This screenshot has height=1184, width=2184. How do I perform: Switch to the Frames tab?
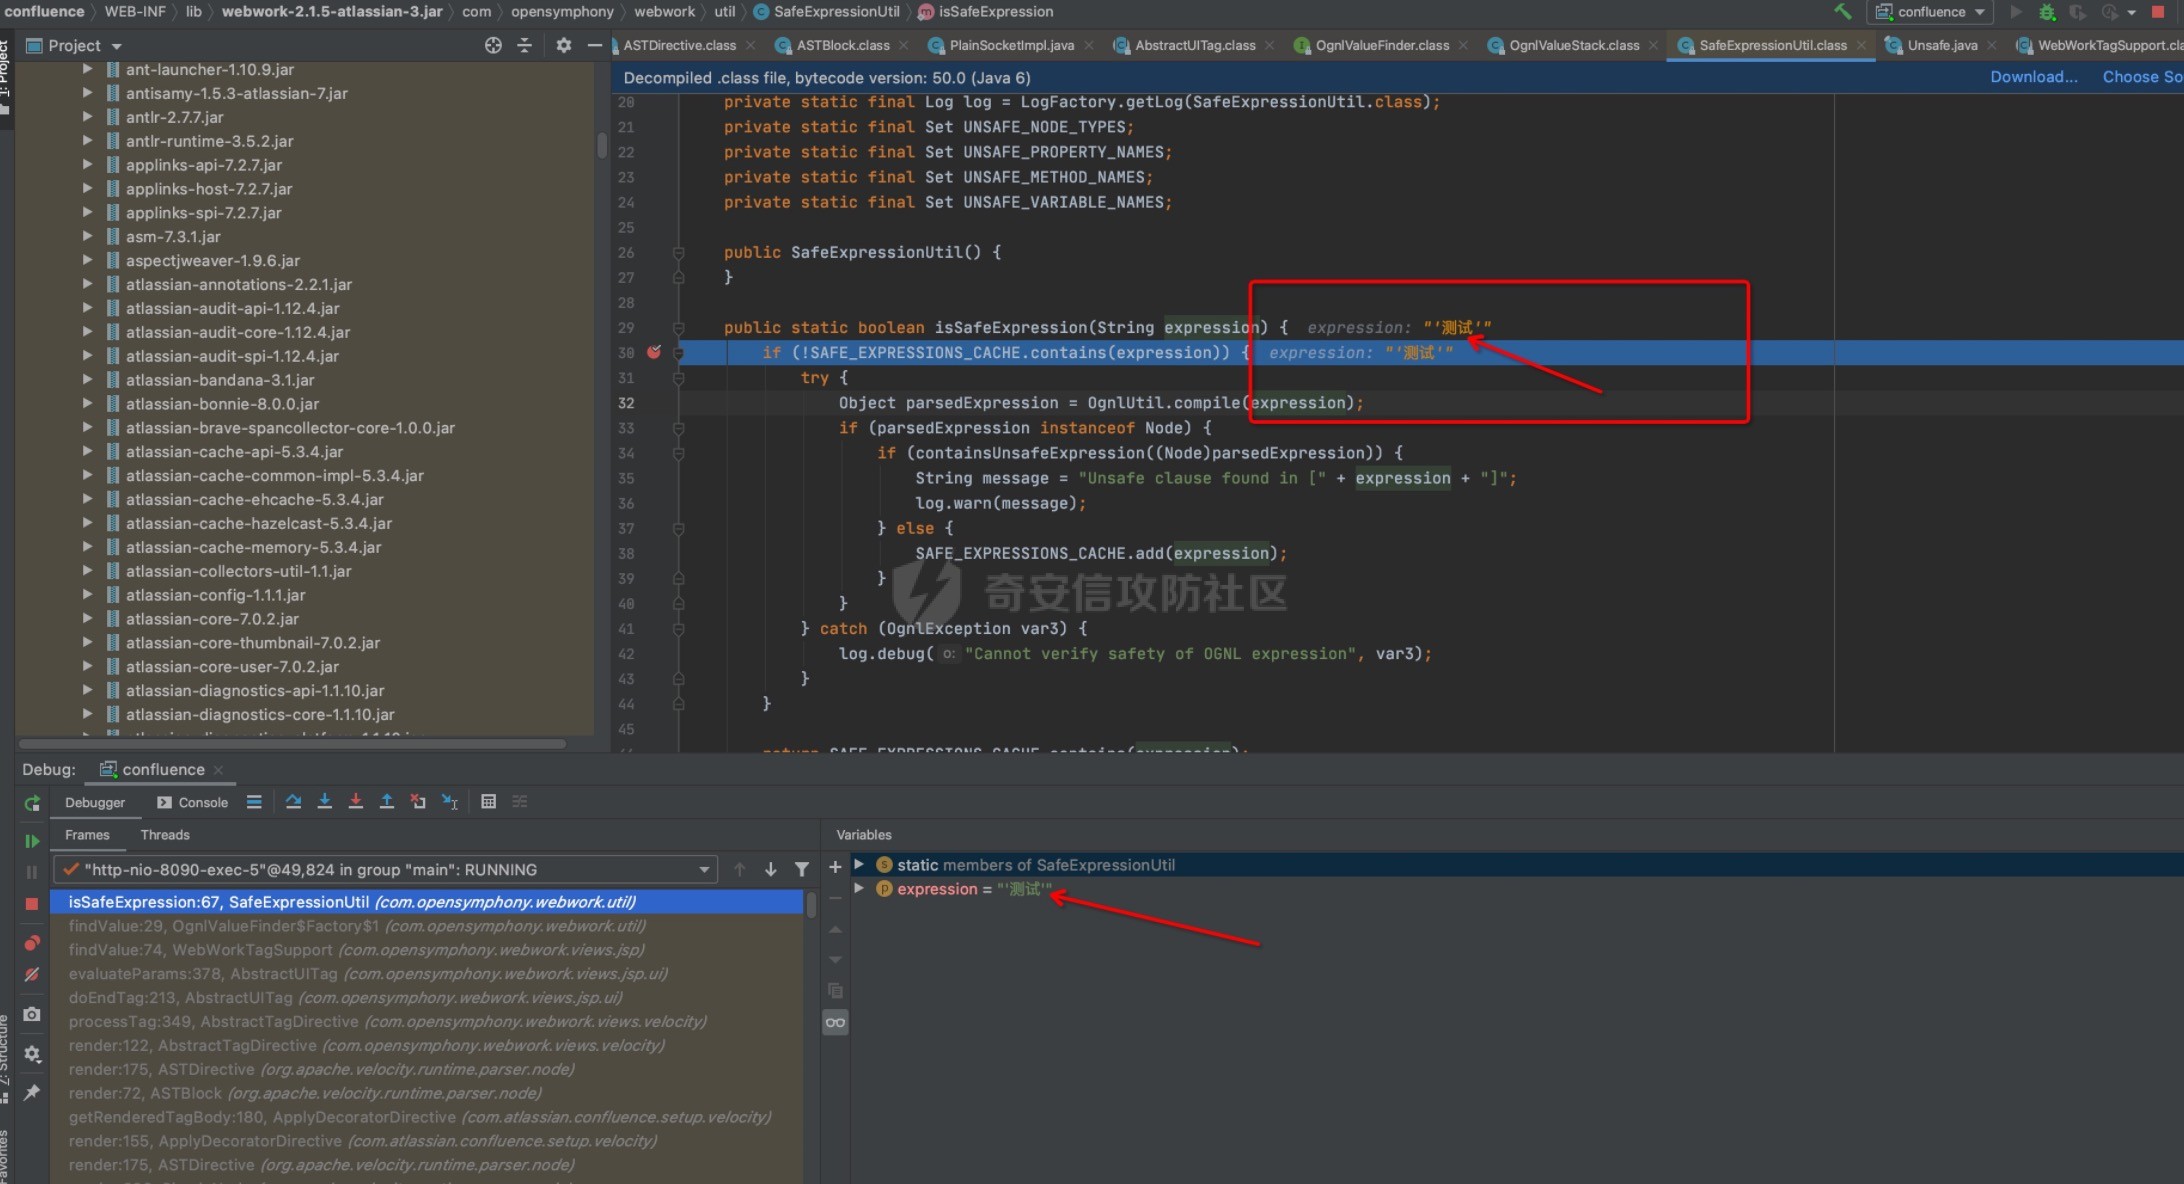(87, 835)
